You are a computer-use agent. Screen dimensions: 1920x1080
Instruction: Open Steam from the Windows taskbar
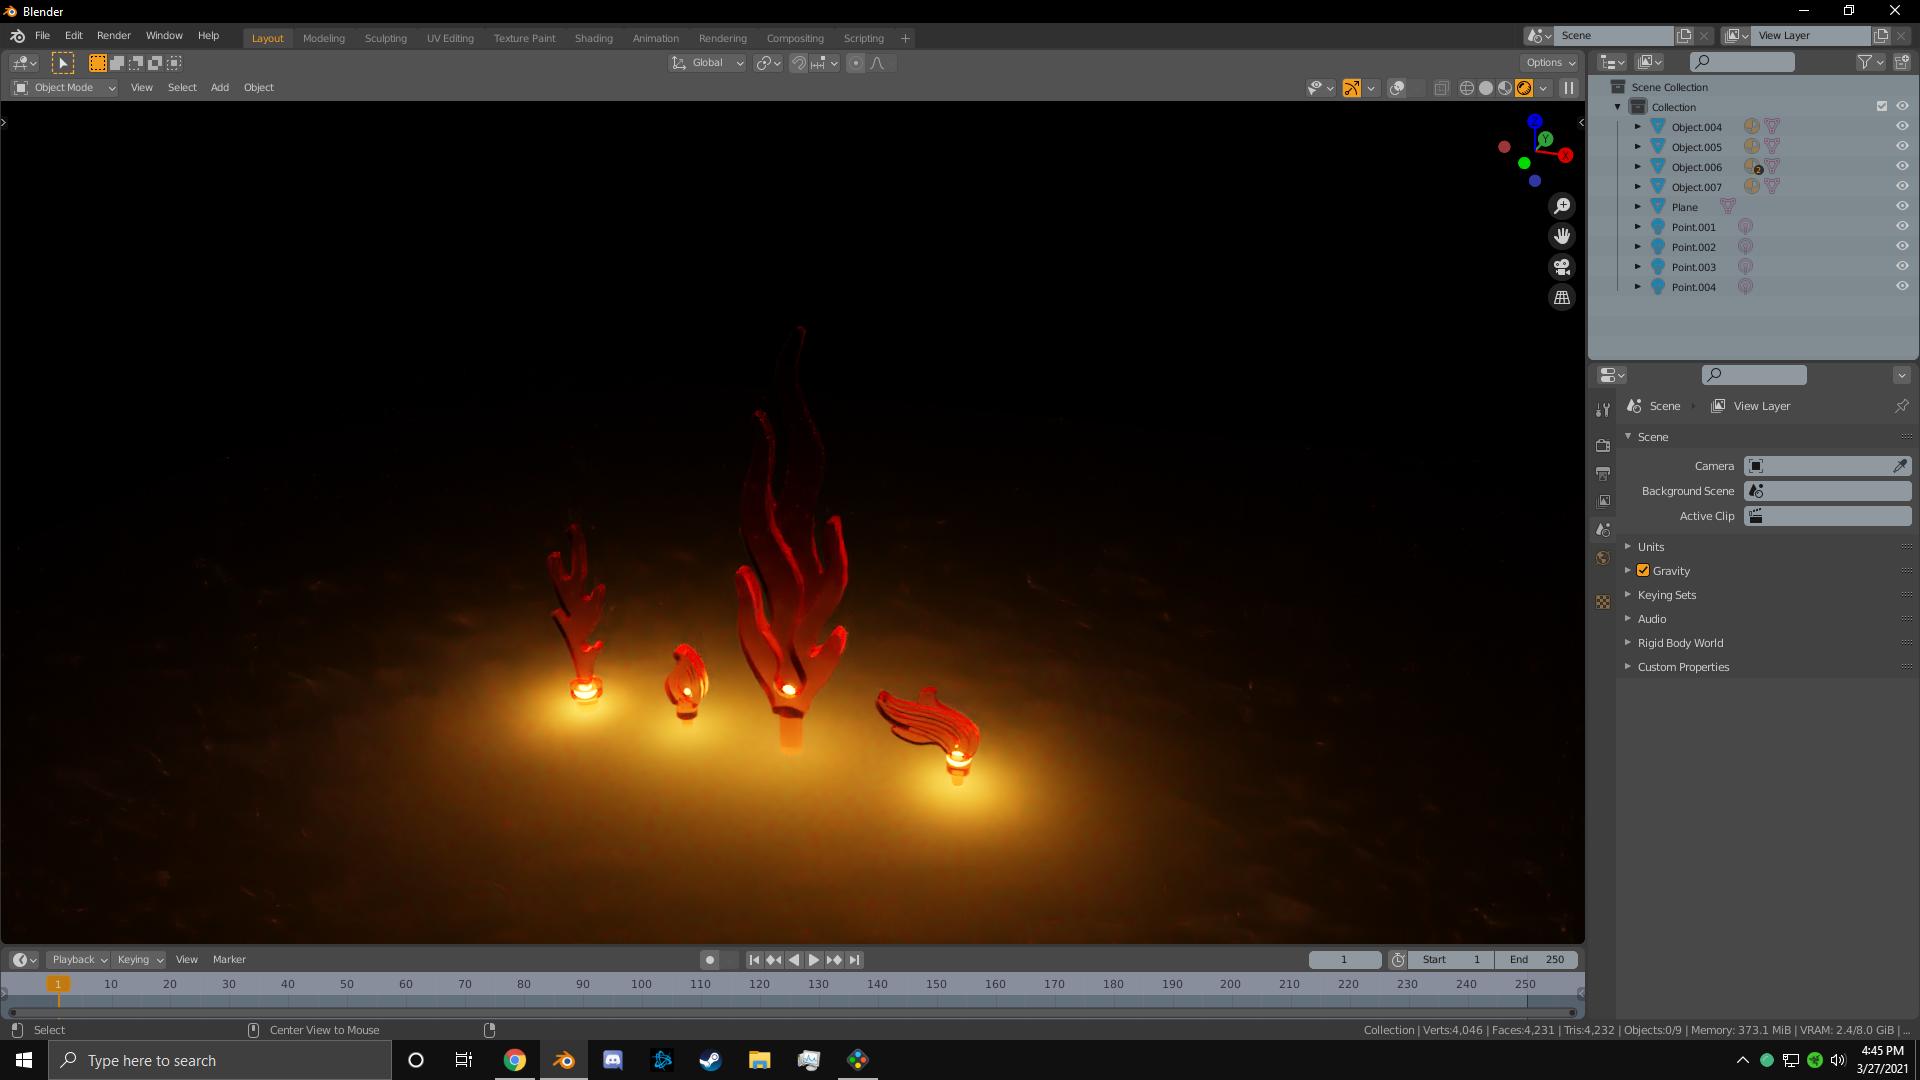click(710, 1060)
